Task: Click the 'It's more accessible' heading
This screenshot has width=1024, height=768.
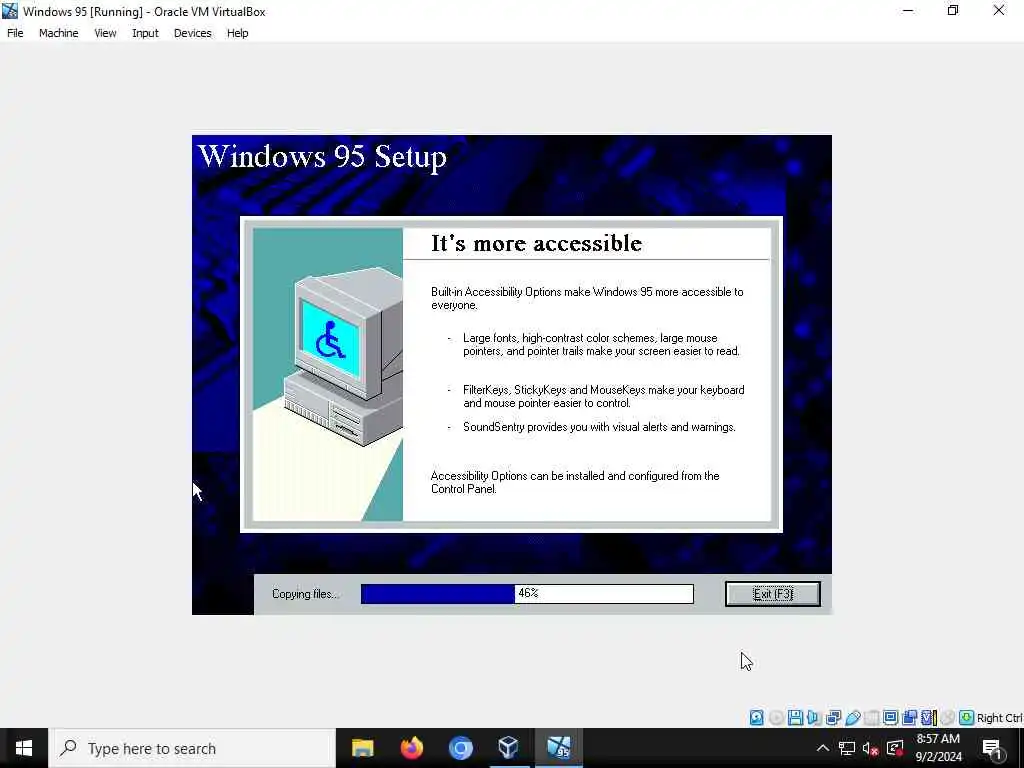Action: [536, 243]
